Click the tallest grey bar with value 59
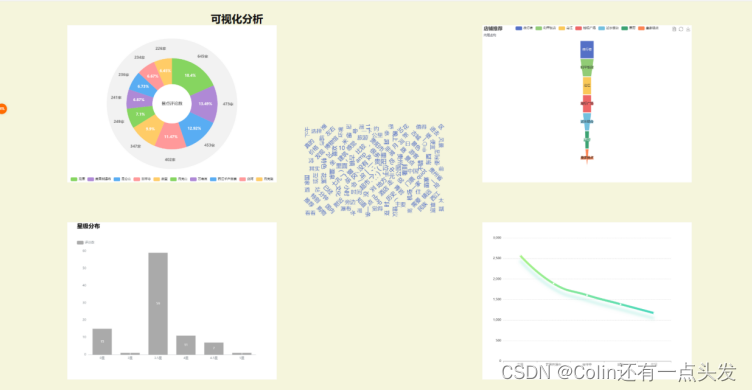This screenshot has width=752, height=392. [x=158, y=303]
